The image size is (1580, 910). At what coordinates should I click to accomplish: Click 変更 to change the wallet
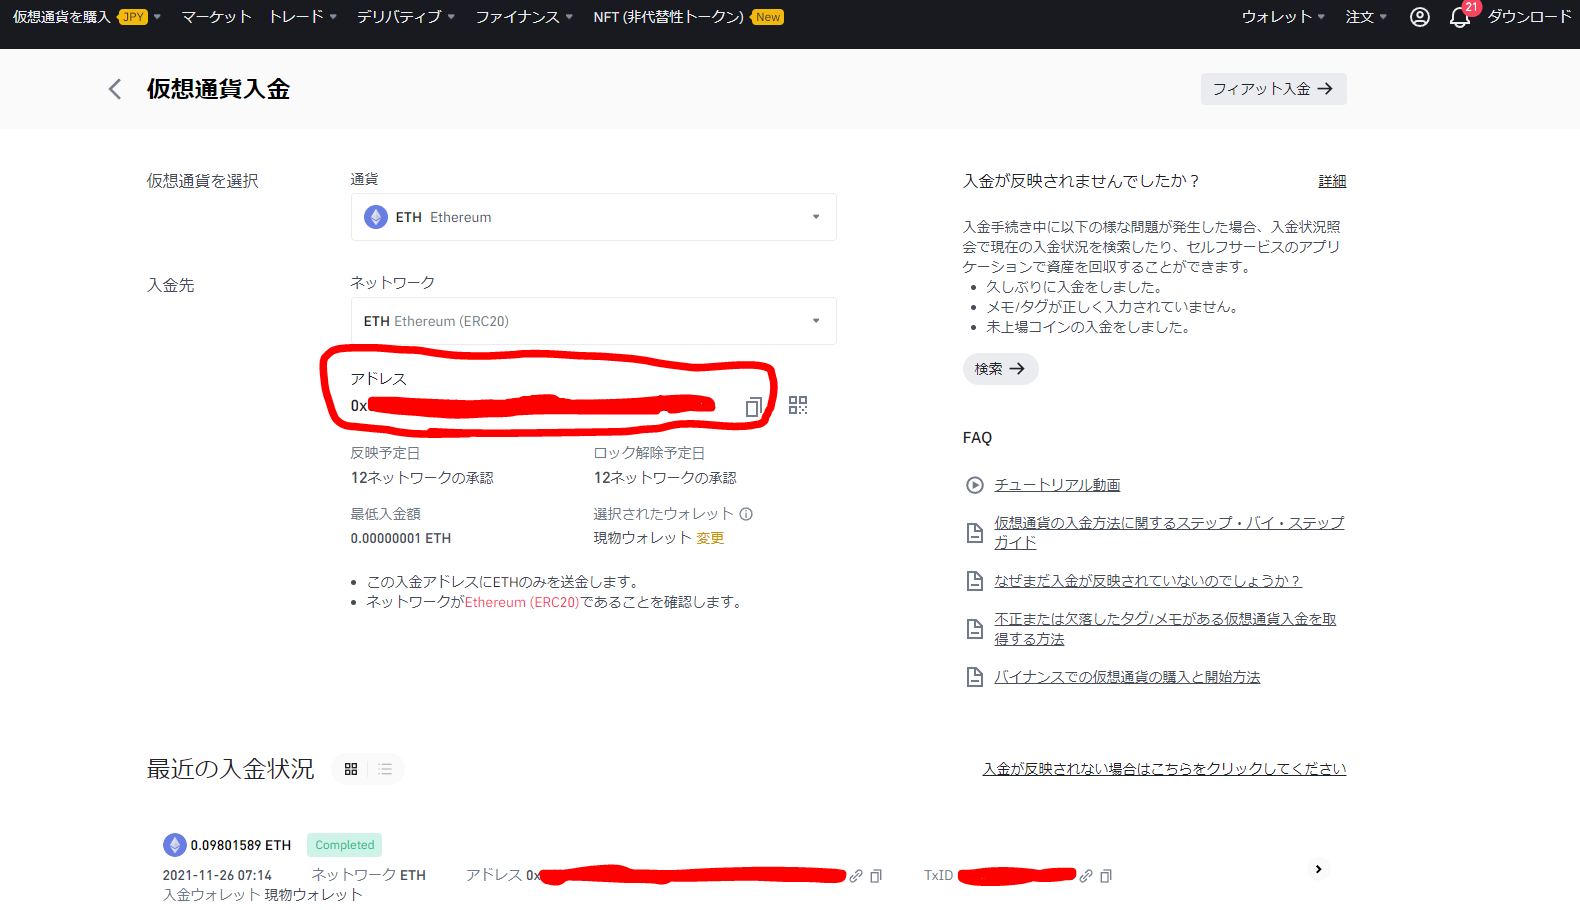pos(710,538)
